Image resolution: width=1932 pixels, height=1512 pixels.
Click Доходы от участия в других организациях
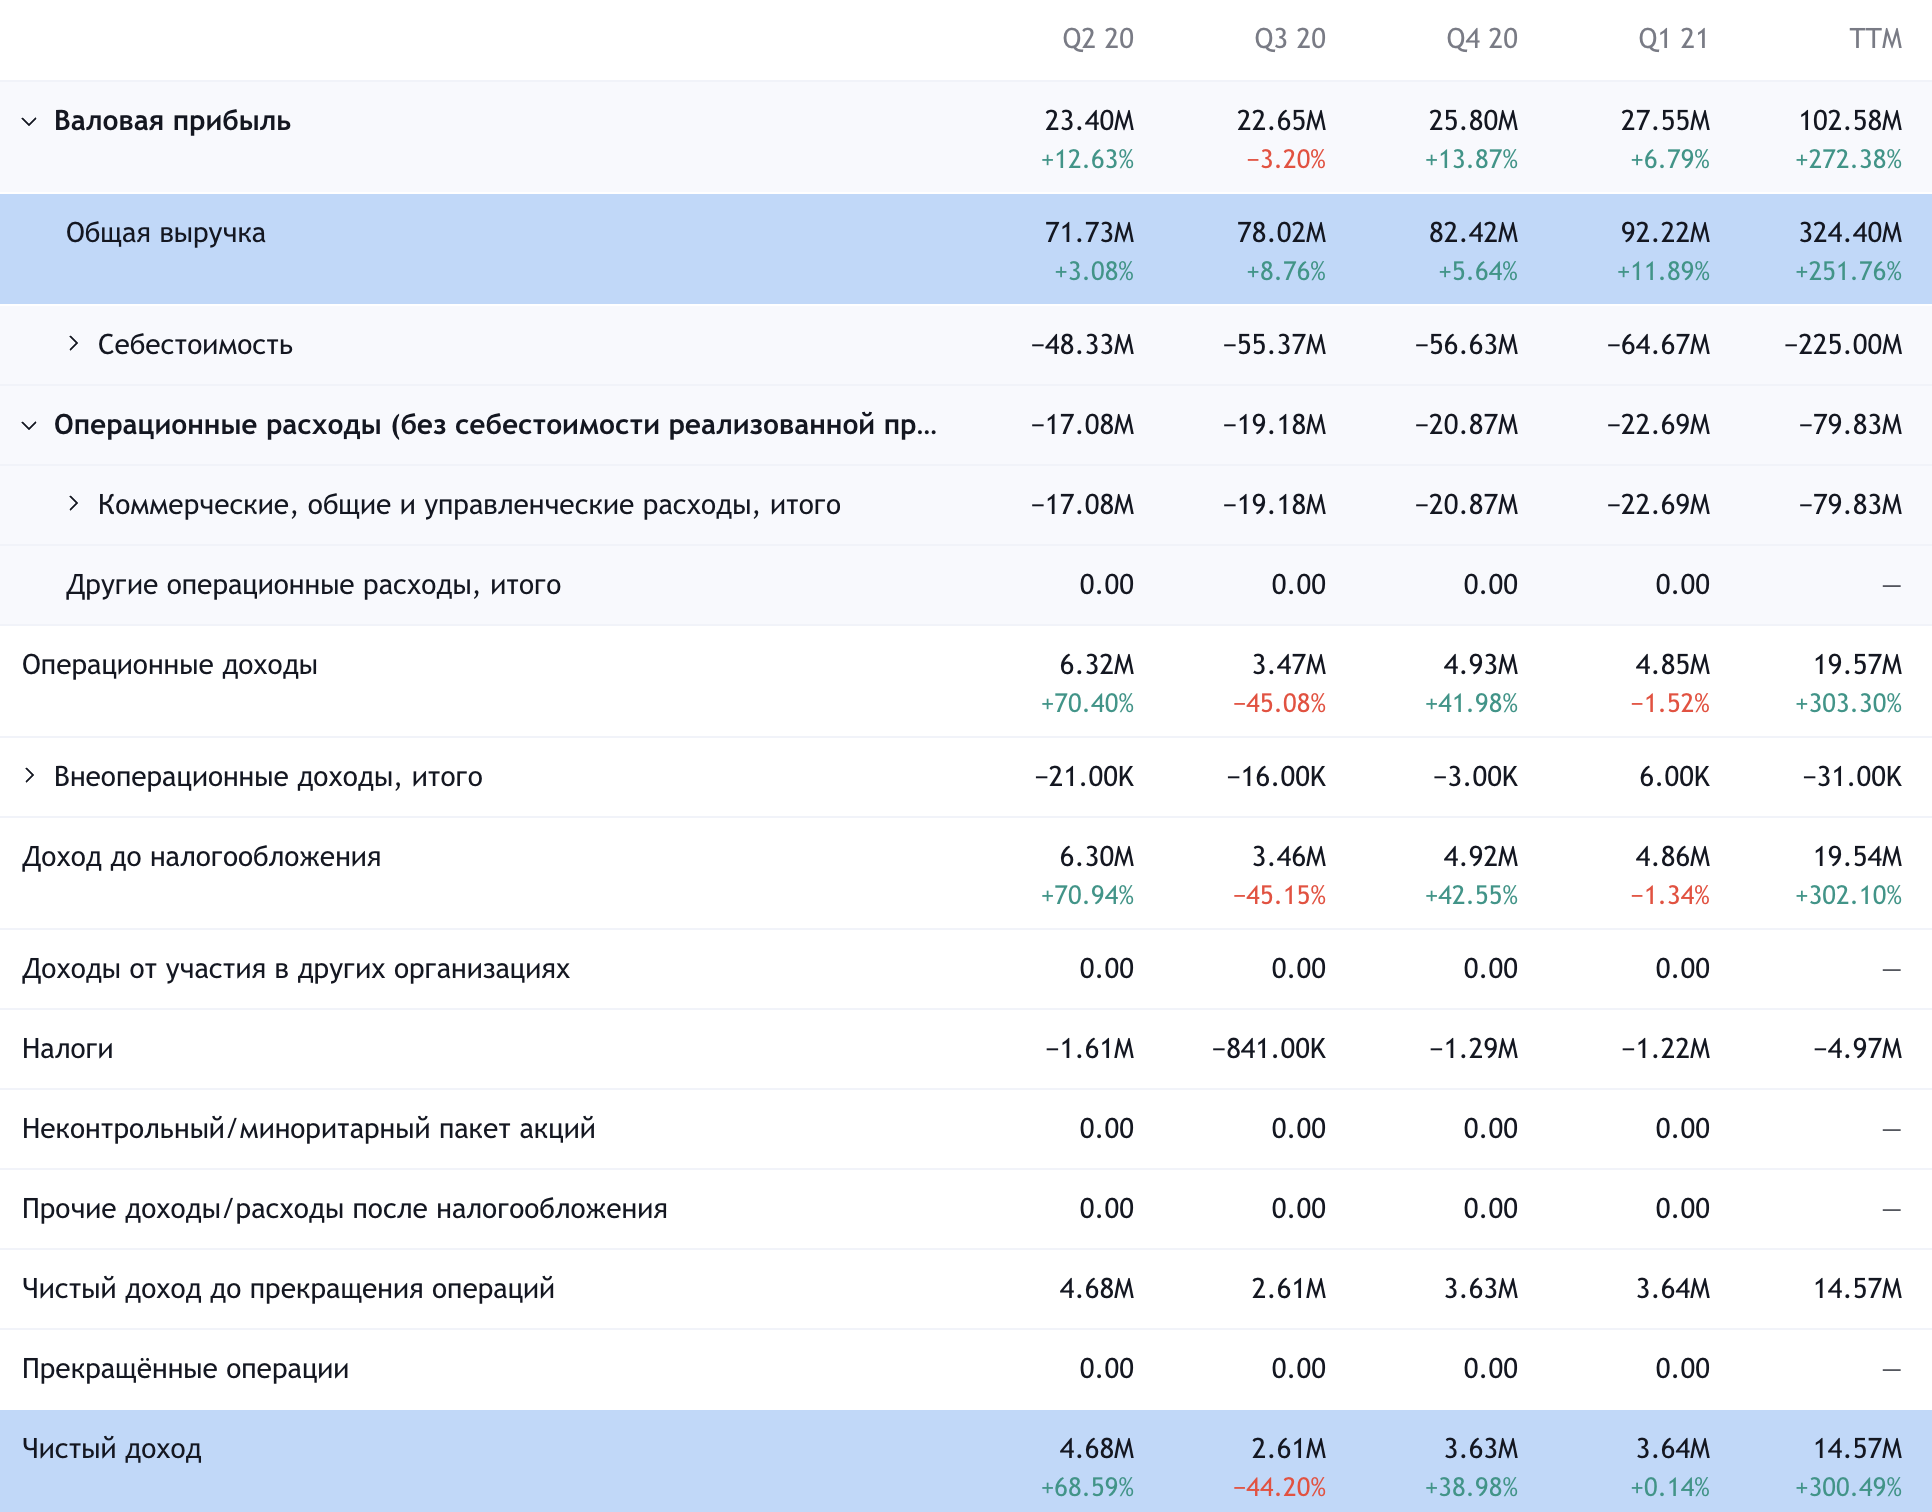click(x=296, y=969)
